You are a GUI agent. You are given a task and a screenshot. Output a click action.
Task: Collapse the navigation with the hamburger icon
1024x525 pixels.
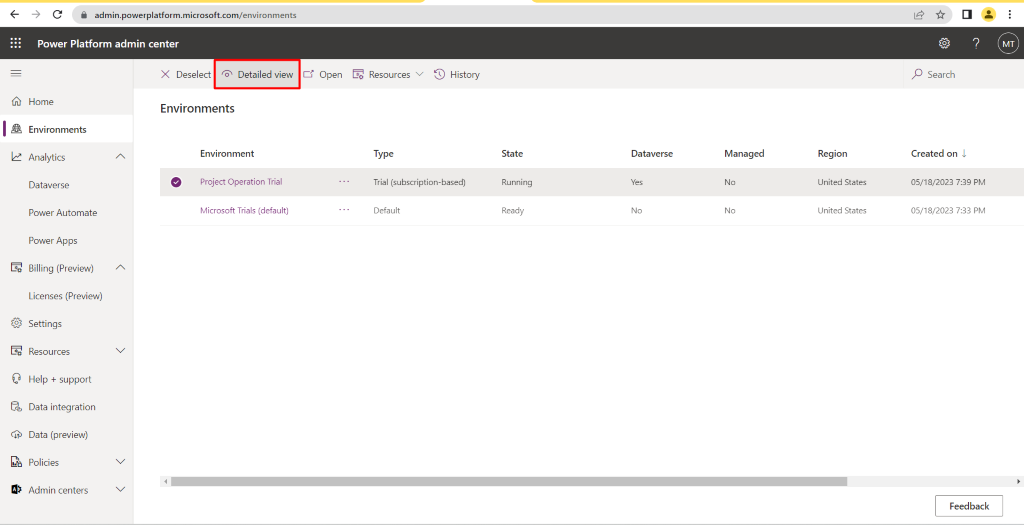(x=16, y=74)
